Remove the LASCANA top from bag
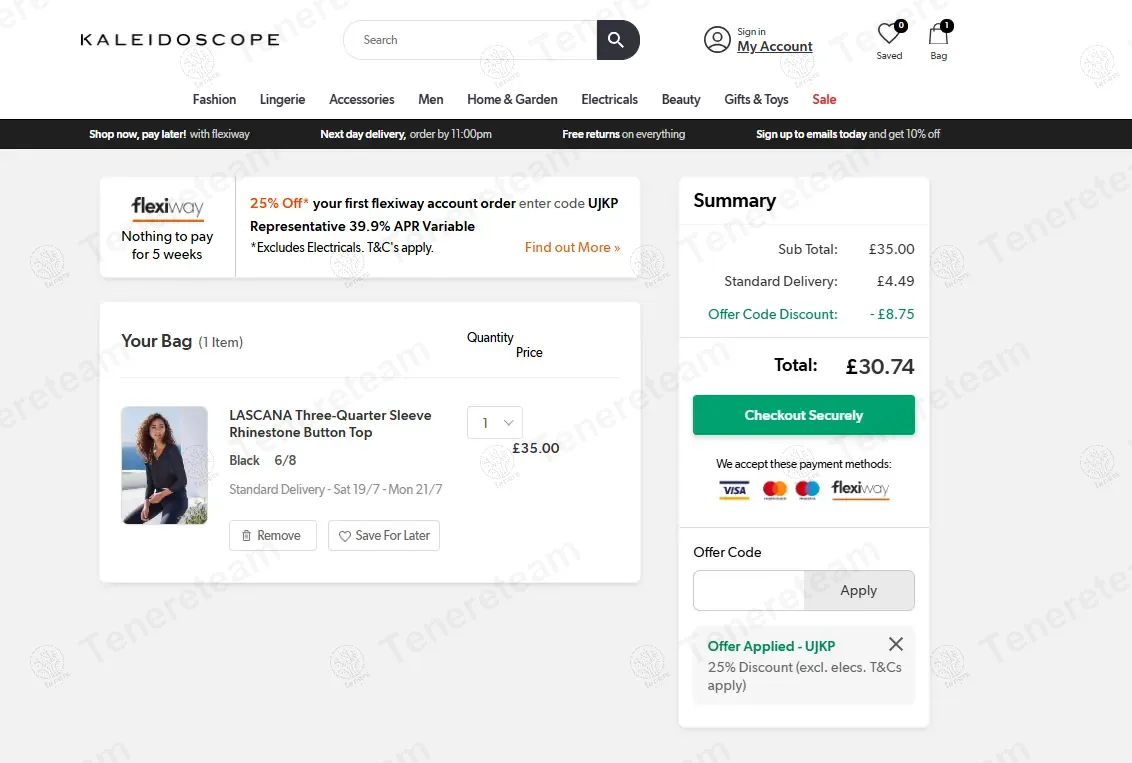1132x763 pixels. (272, 536)
